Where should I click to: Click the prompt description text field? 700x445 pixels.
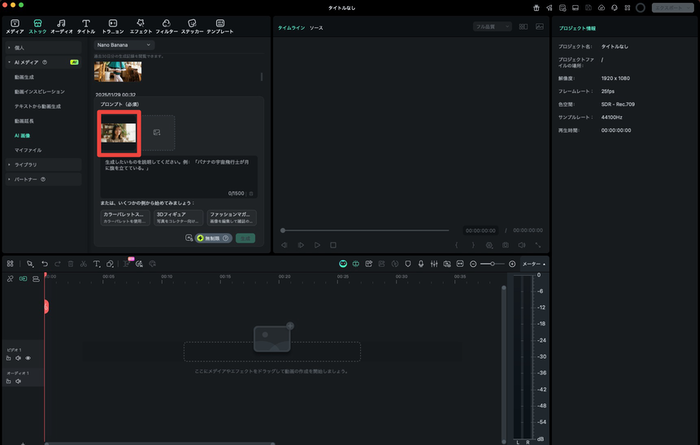click(177, 172)
